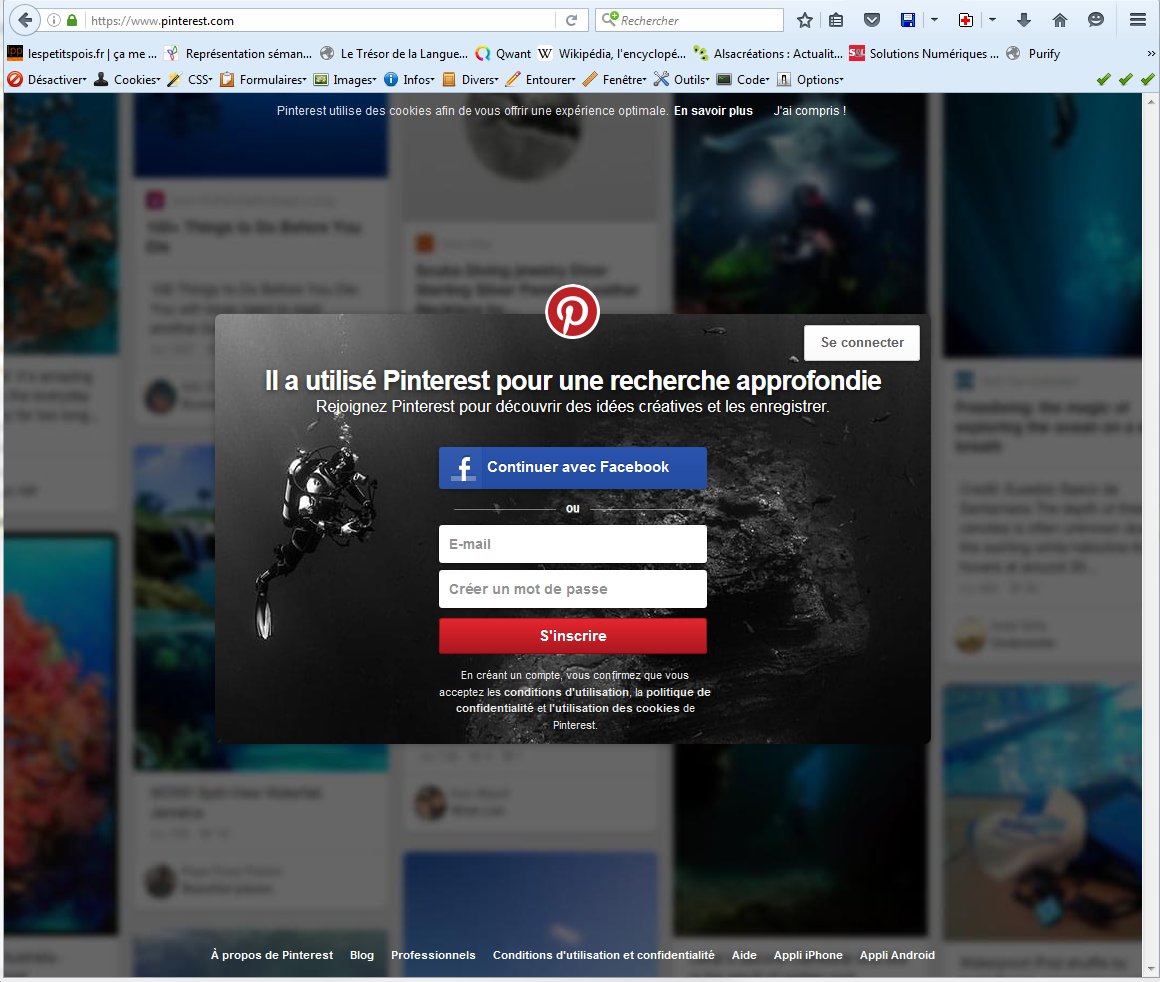1160x982 pixels.
Task: Open the CSS developer menu
Action: 190,79
